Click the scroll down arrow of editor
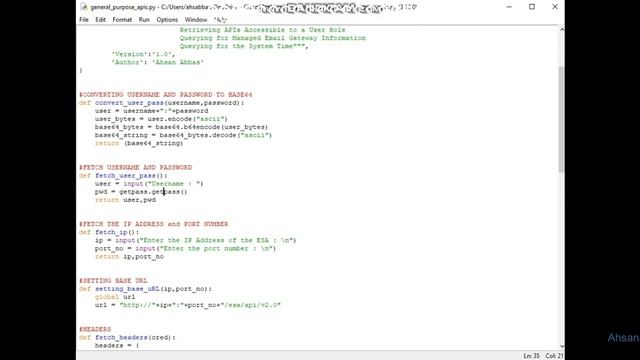Viewport: 640px width, 360px height. coord(562,346)
